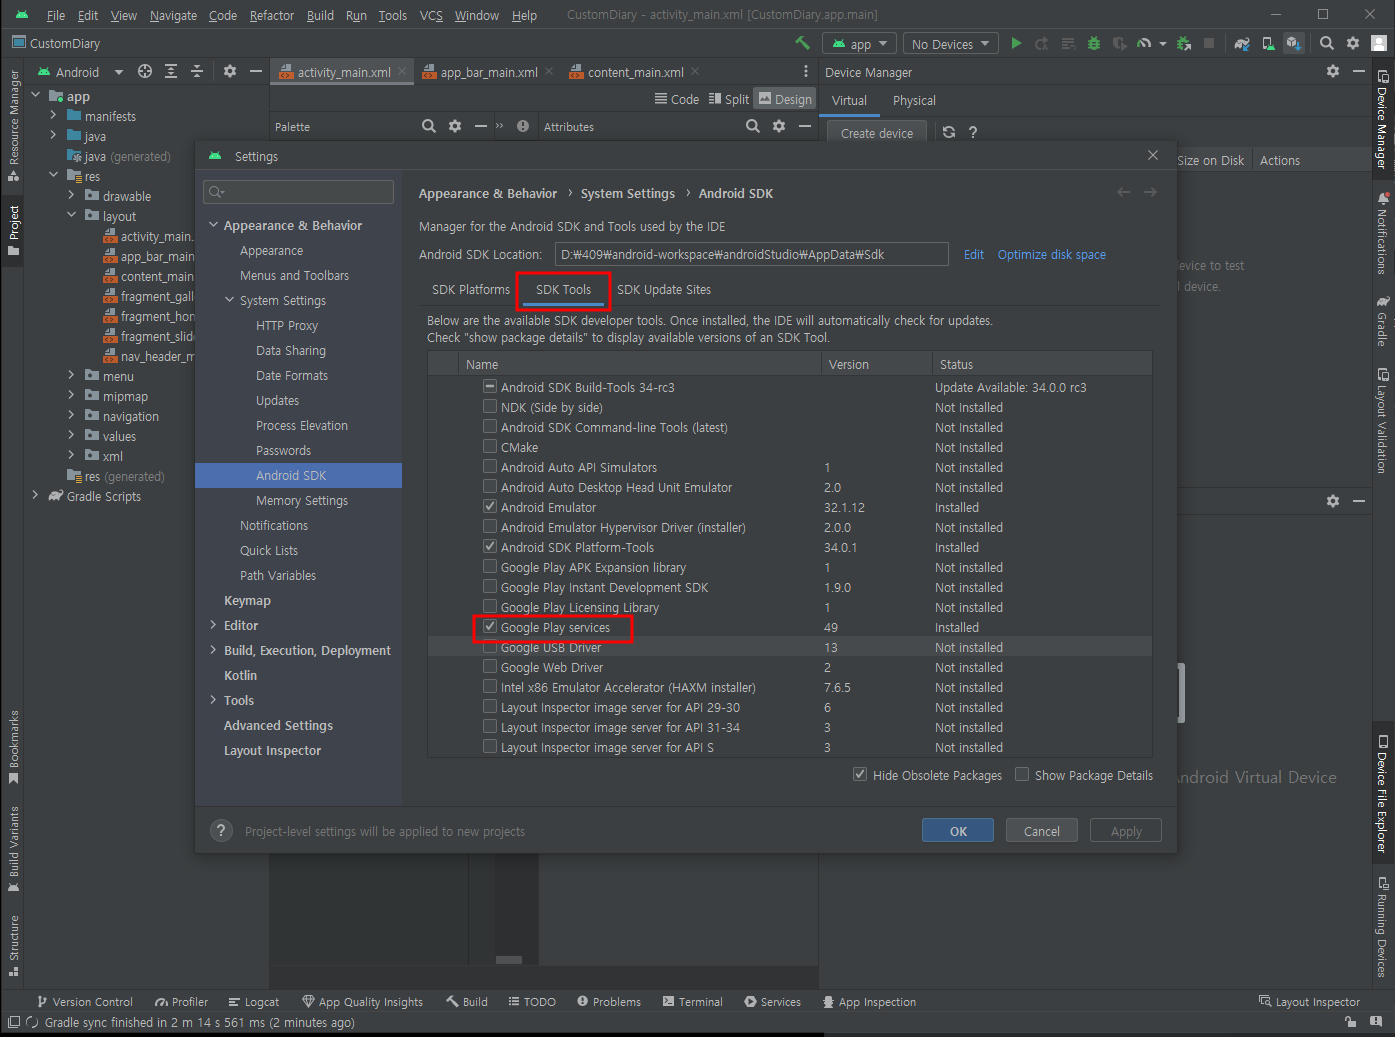Check Intel x86 Emulator Accelerator checkbox
The width and height of the screenshot is (1395, 1037).
(x=490, y=687)
